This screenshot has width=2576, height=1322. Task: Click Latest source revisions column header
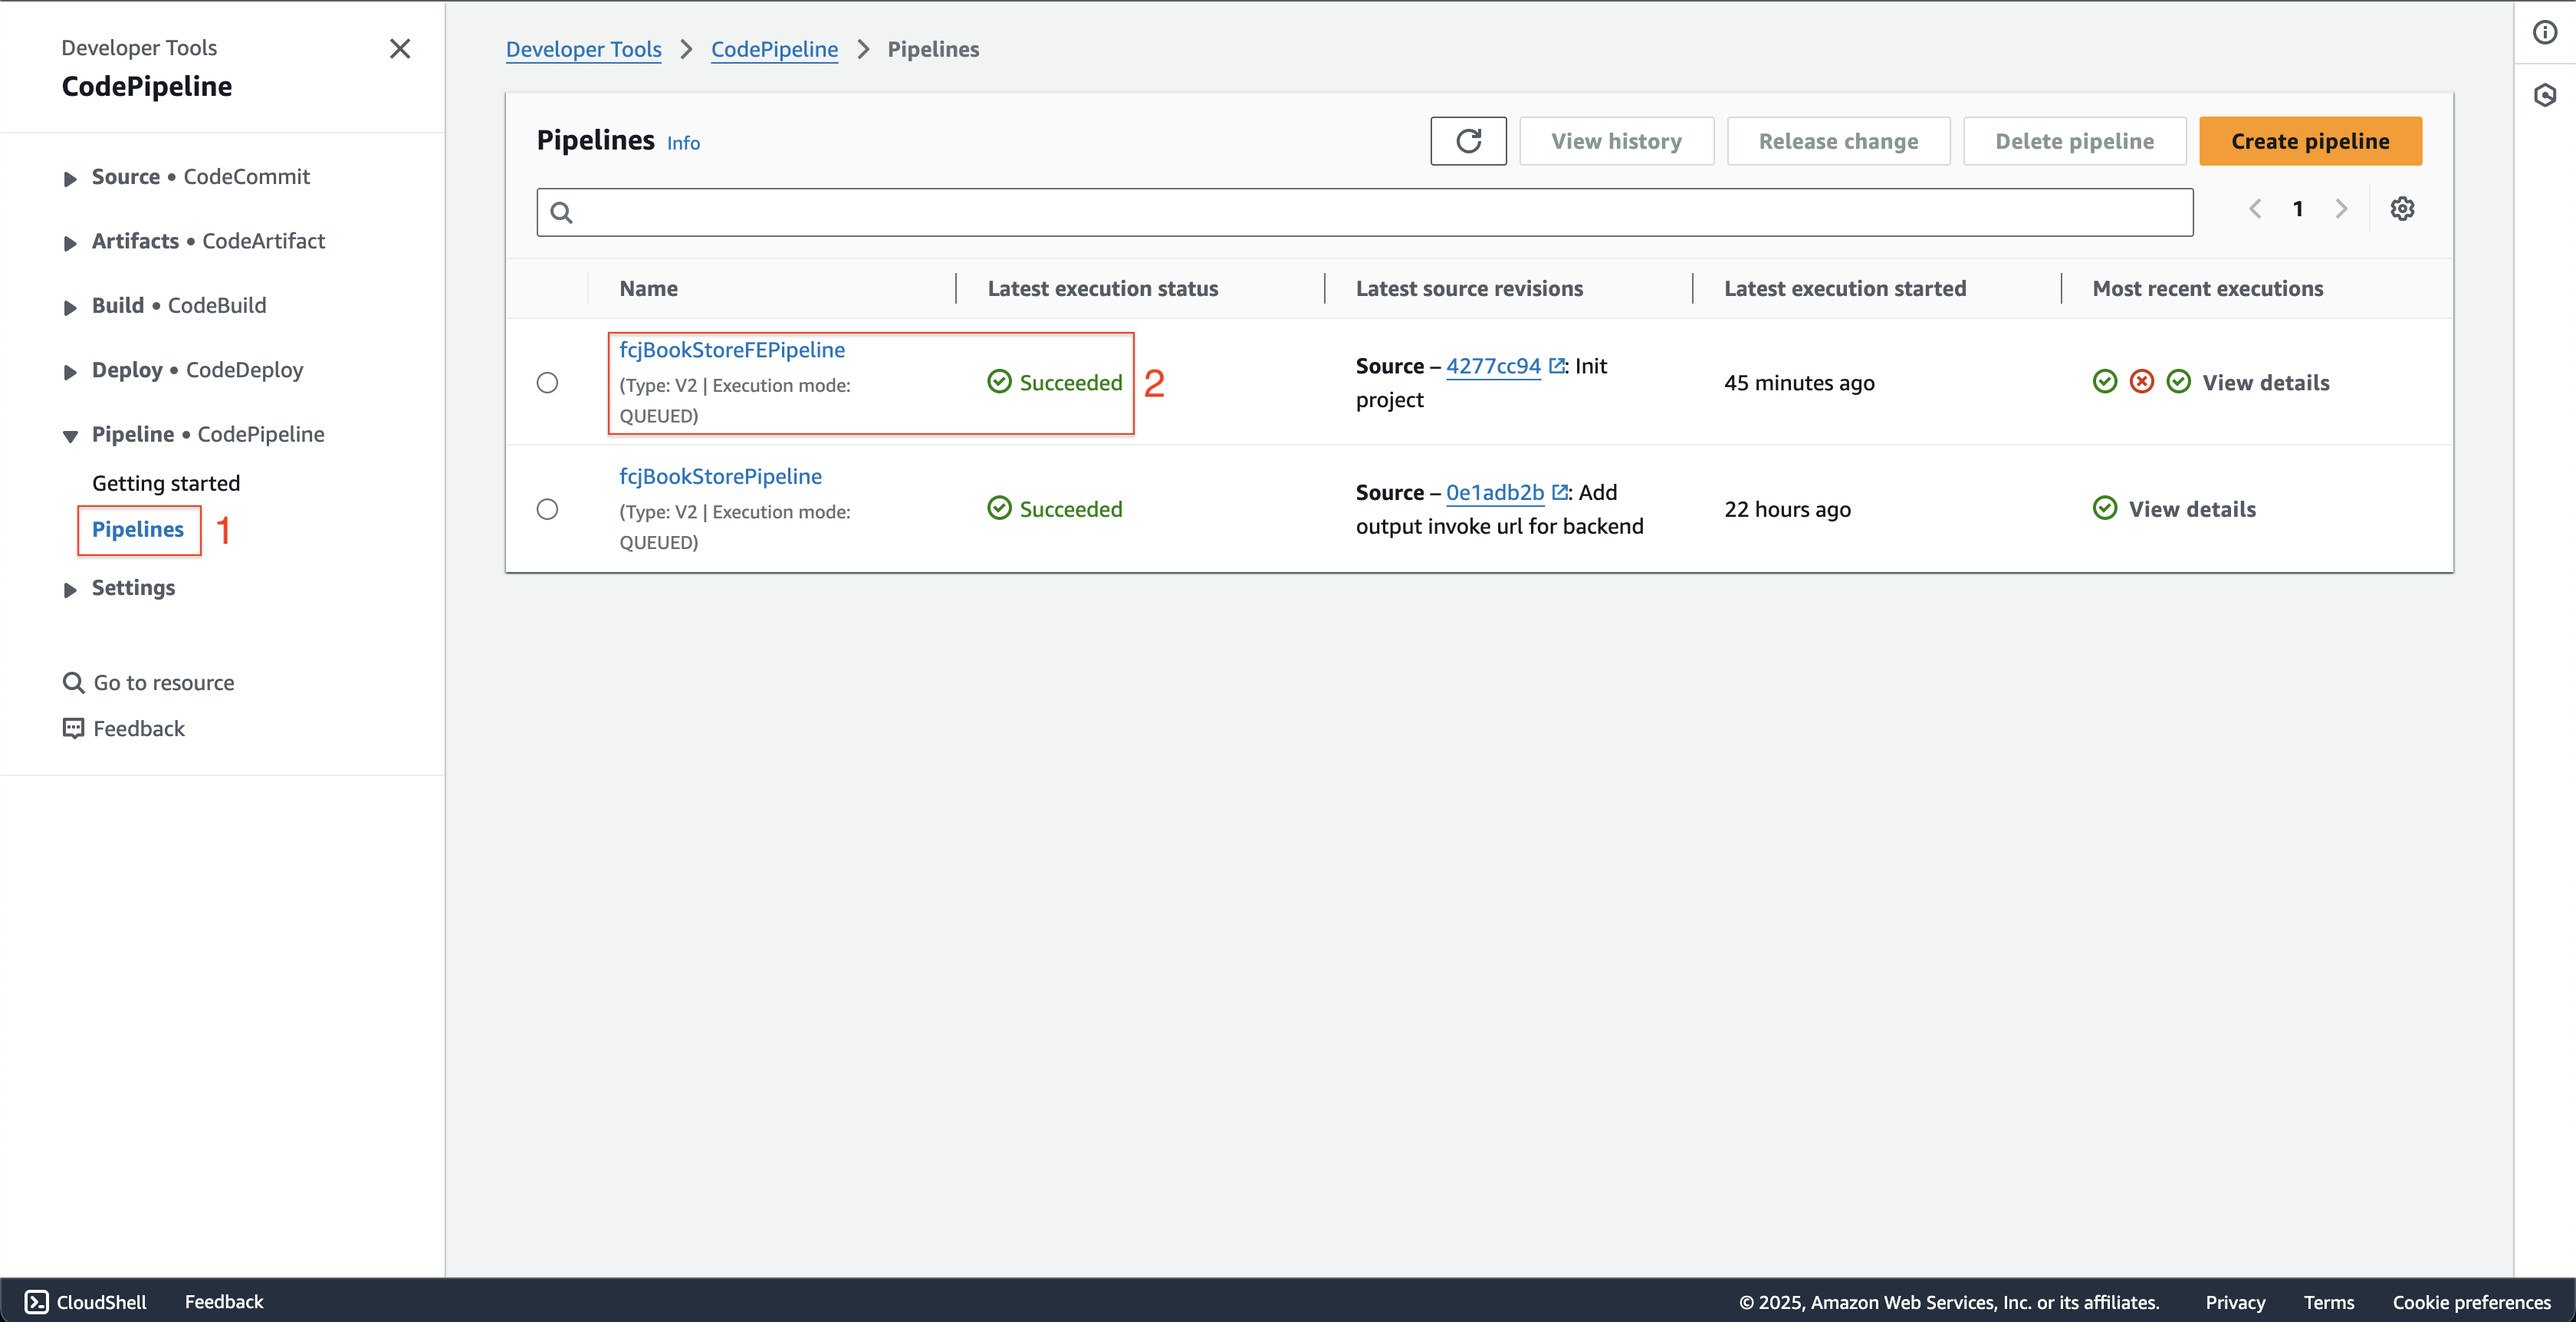tap(1469, 288)
